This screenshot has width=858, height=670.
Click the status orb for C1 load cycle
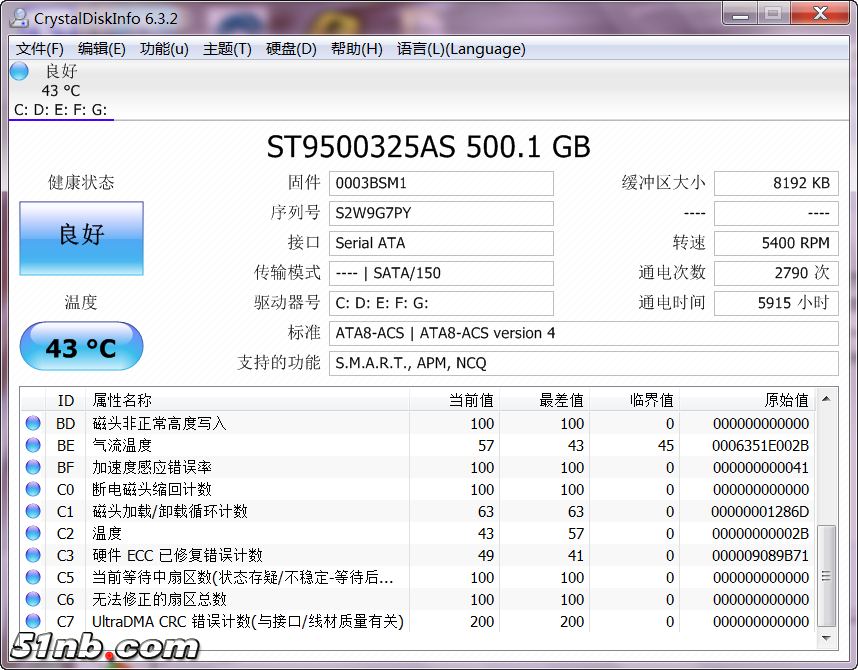(33, 511)
